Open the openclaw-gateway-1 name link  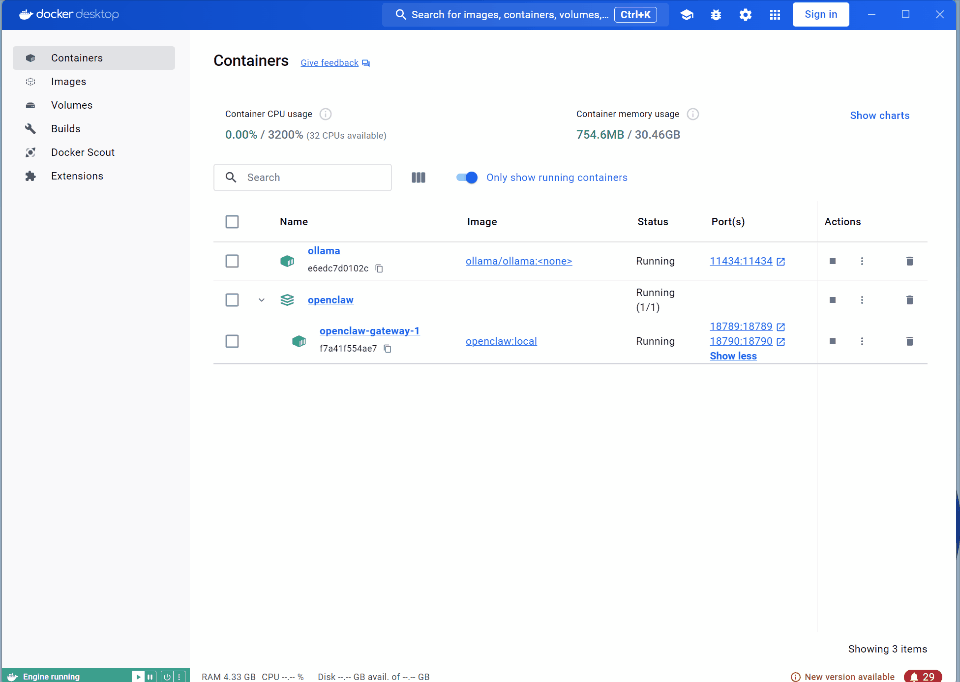369,331
